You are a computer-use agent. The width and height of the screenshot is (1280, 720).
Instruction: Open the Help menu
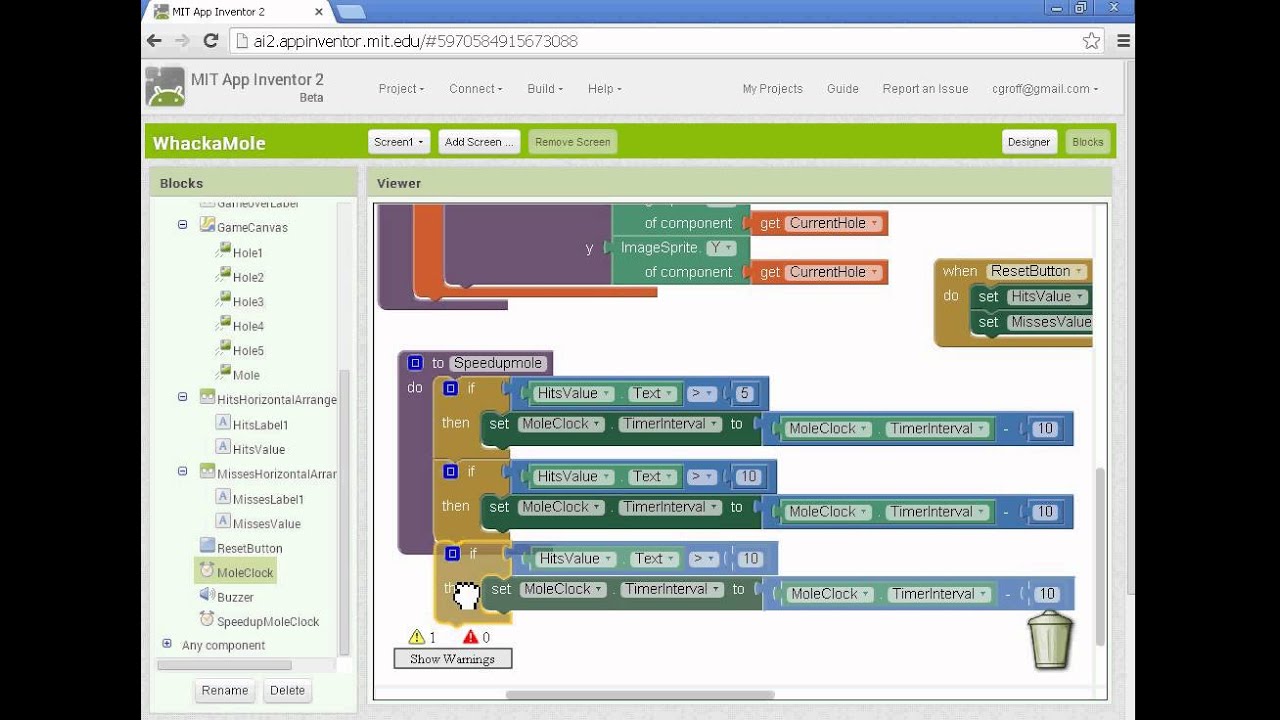tap(604, 89)
